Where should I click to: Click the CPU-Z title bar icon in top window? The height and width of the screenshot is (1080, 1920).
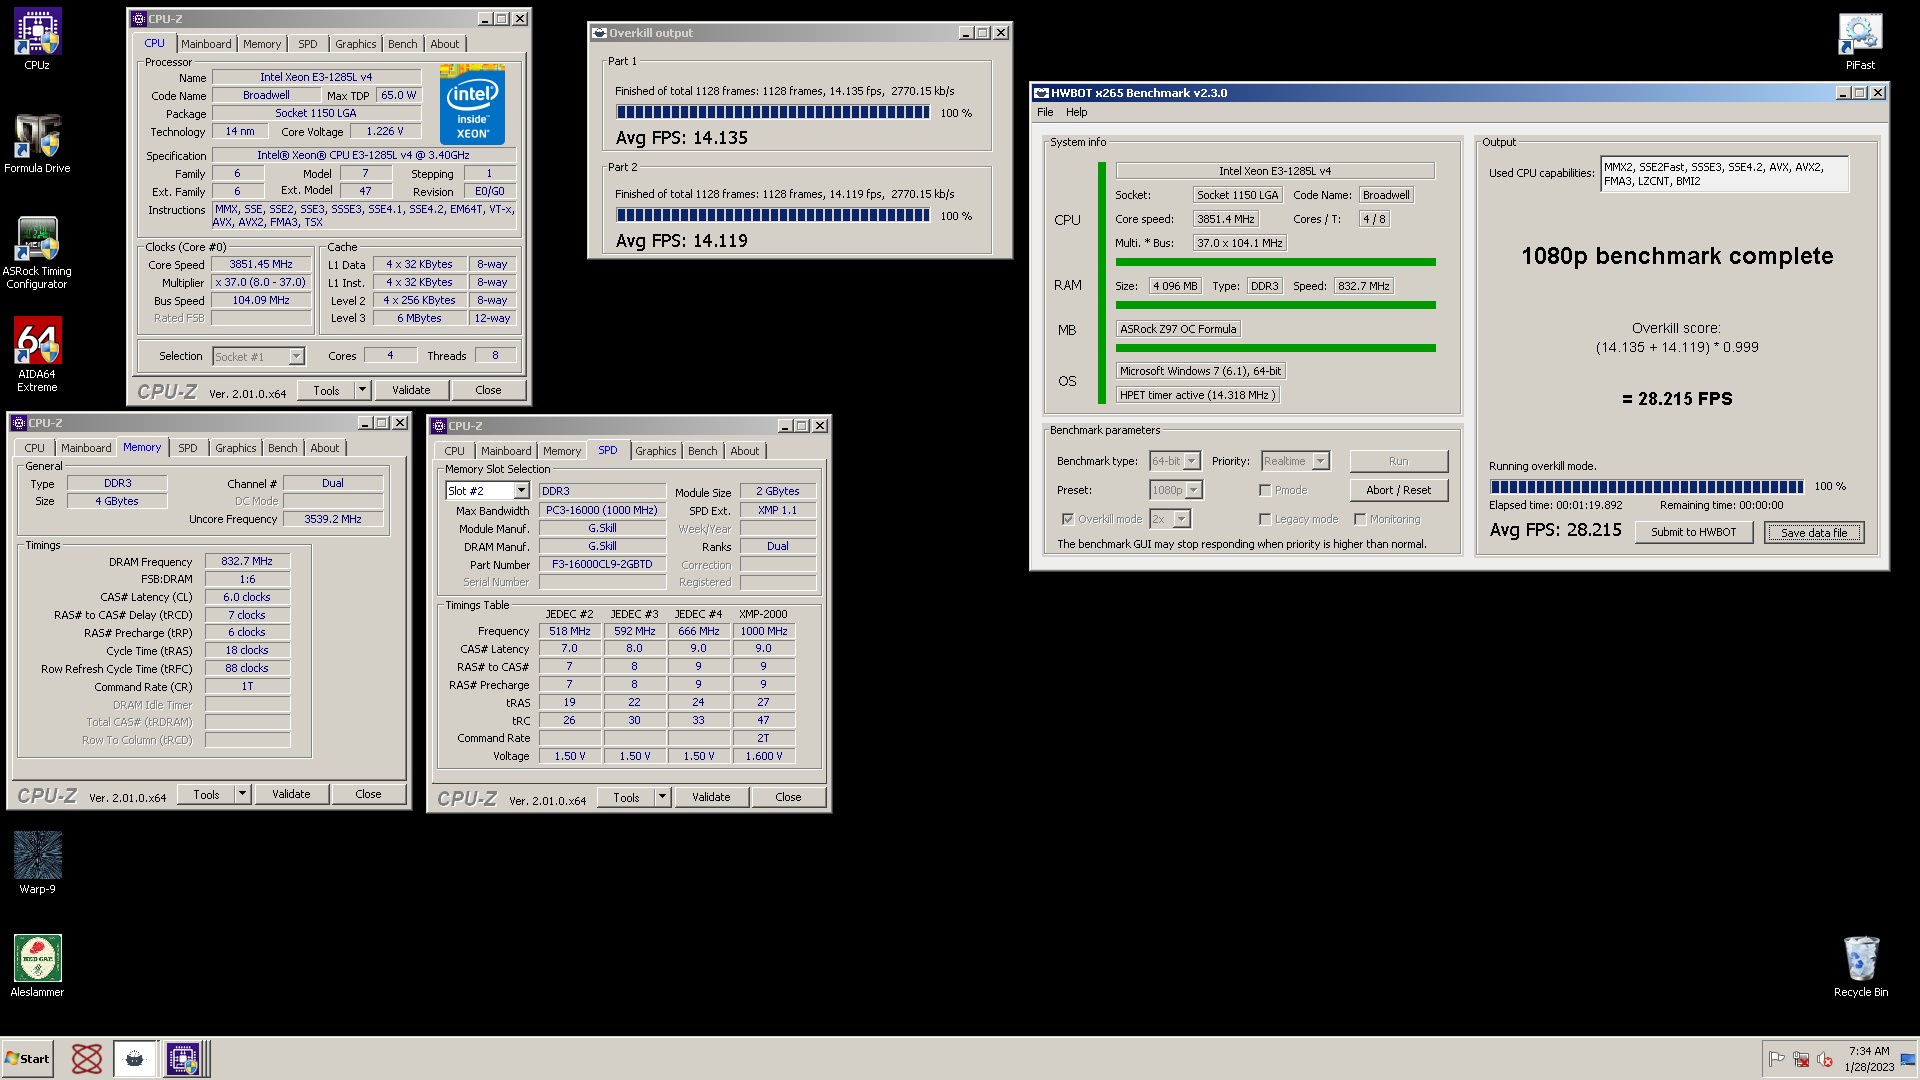(139, 19)
